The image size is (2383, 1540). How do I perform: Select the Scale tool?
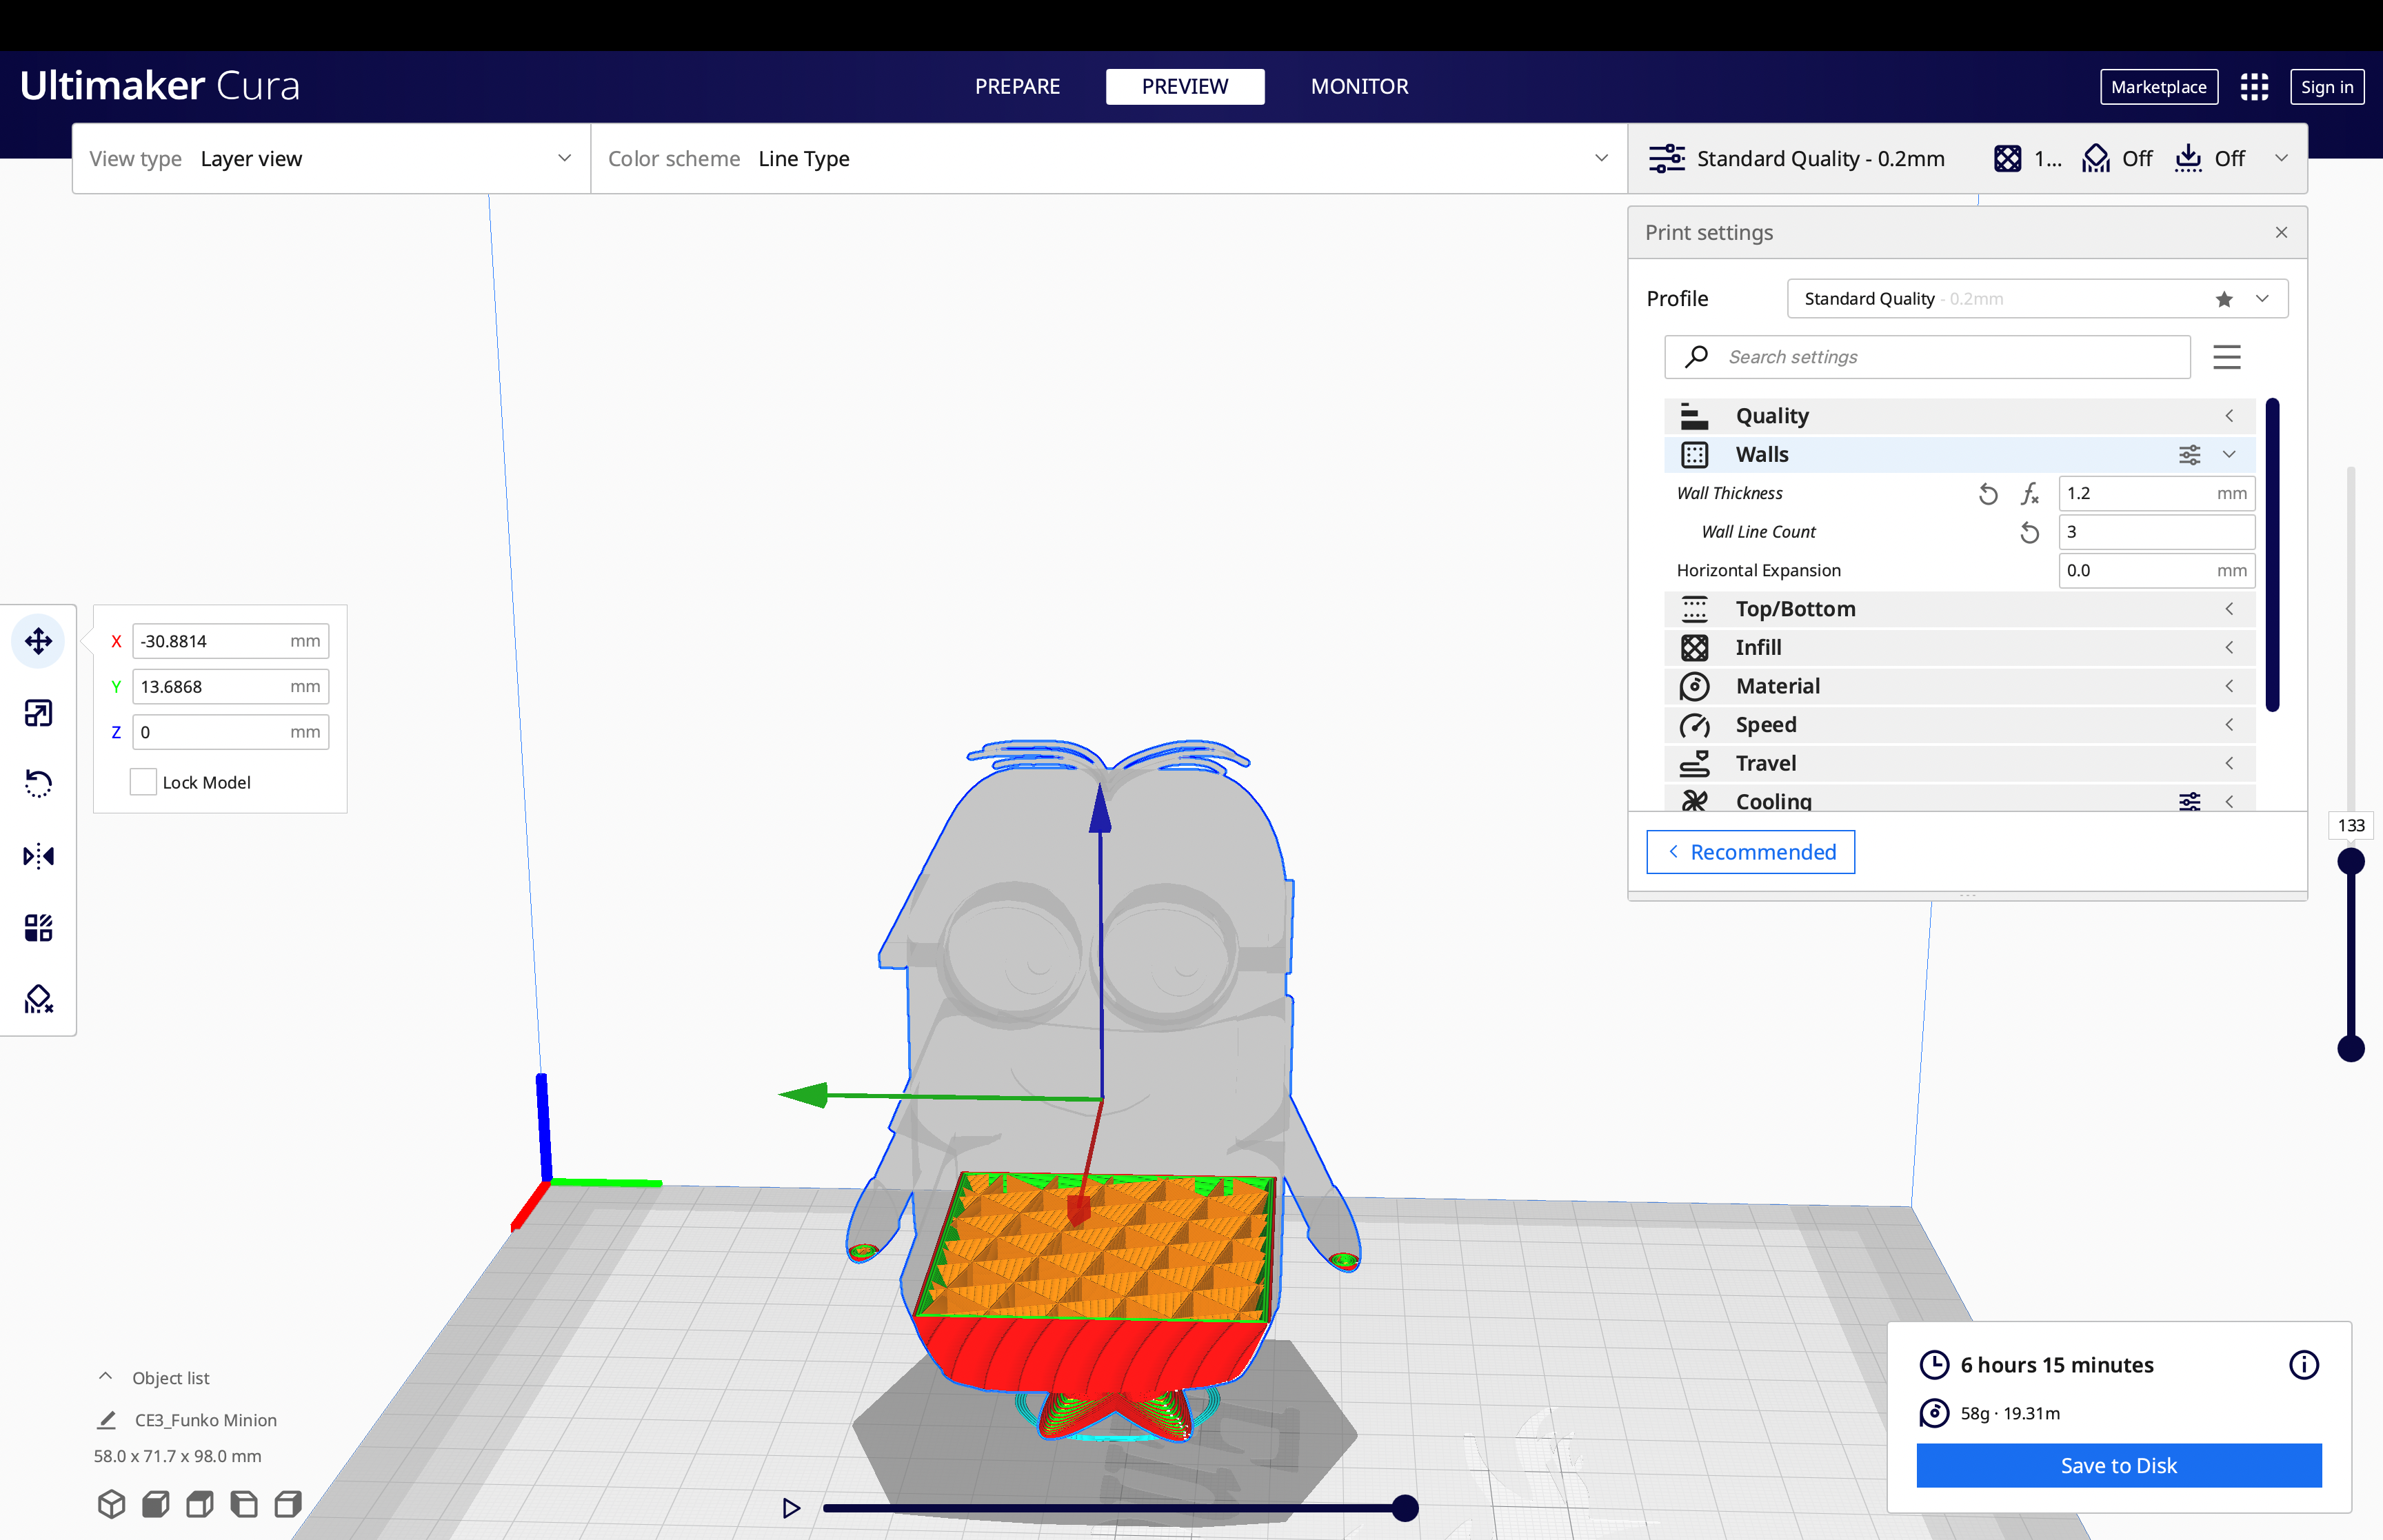coord(38,713)
